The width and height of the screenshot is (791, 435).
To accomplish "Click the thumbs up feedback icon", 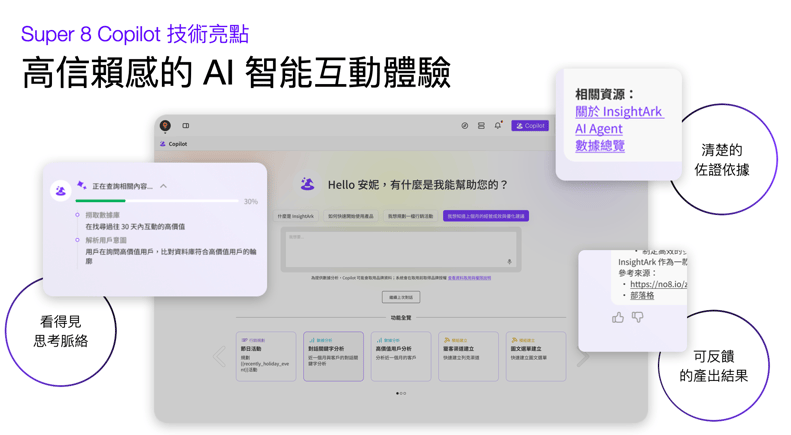I will [x=618, y=317].
